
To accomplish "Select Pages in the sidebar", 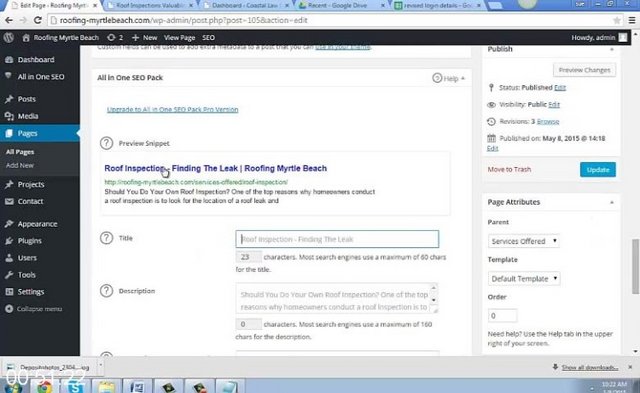I will (x=40, y=133).
